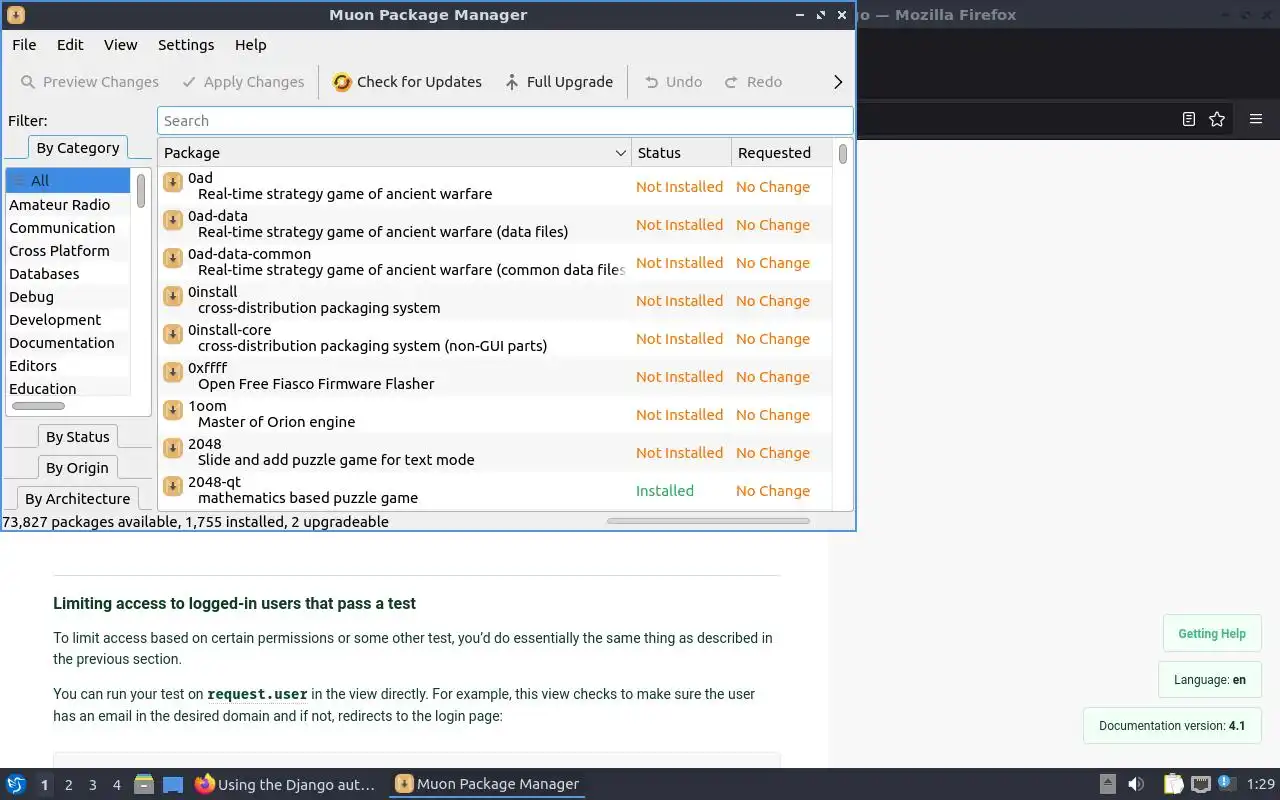Image resolution: width=1280 pixels, height=800 pixels.
Task: Click Getting Help button in Firefox page
Action: (x=1212, y=634)
